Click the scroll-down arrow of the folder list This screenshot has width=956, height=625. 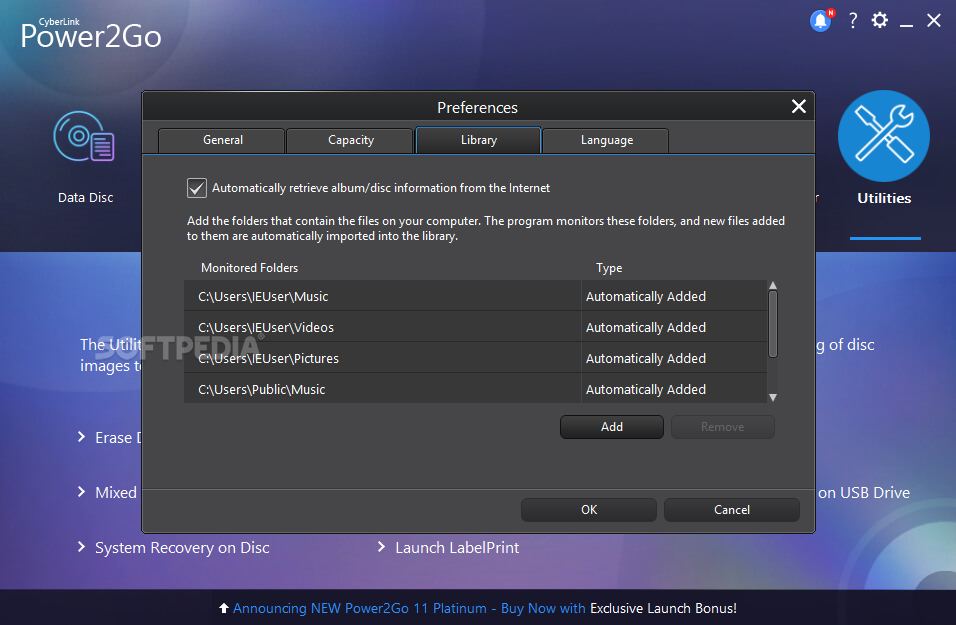(772, 398)
